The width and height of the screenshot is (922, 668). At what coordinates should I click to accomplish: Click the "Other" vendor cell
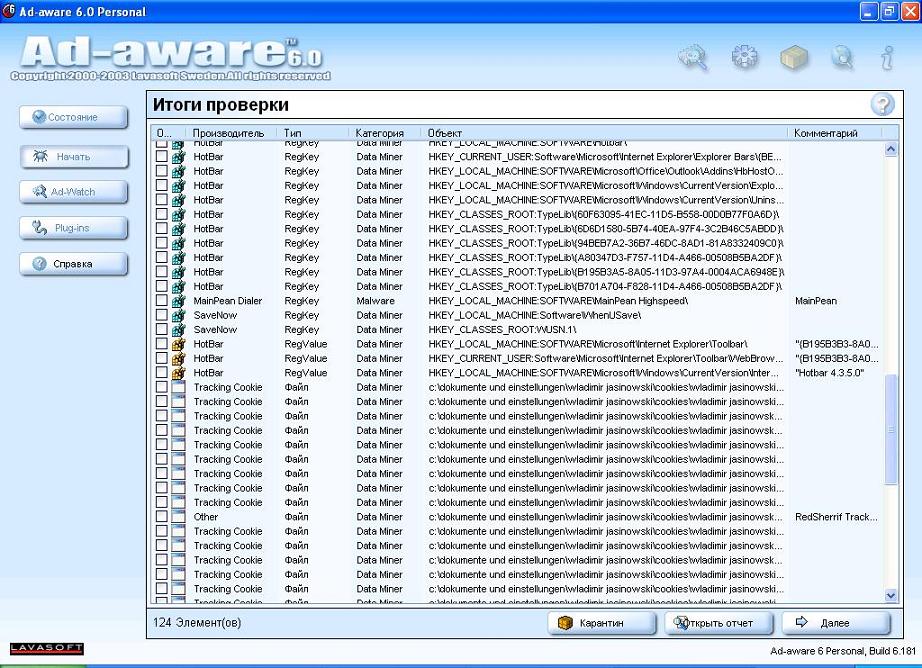[x=206, y=517]
